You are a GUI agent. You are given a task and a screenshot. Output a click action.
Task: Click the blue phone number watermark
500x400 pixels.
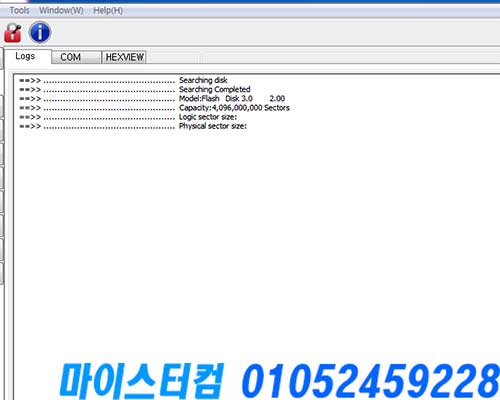(371, 381)
